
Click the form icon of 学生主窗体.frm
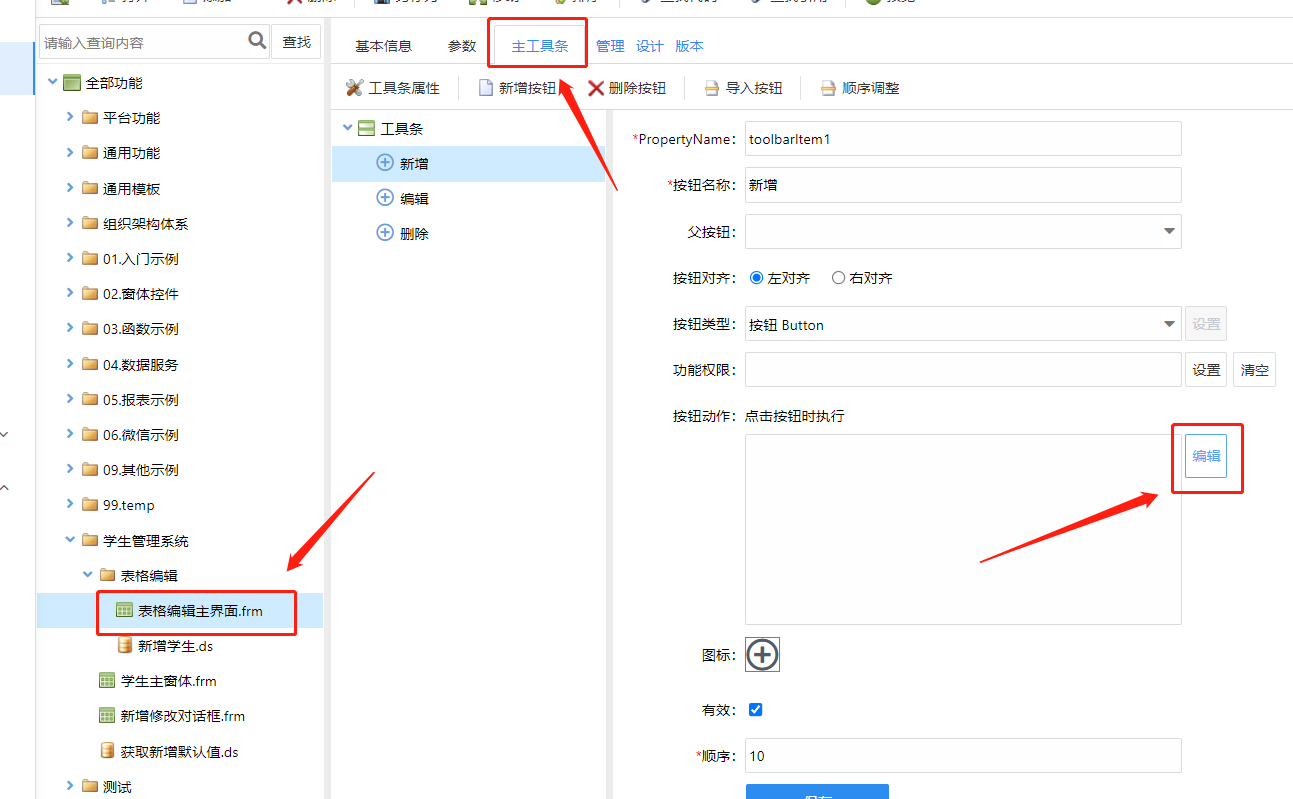(107, 681)
